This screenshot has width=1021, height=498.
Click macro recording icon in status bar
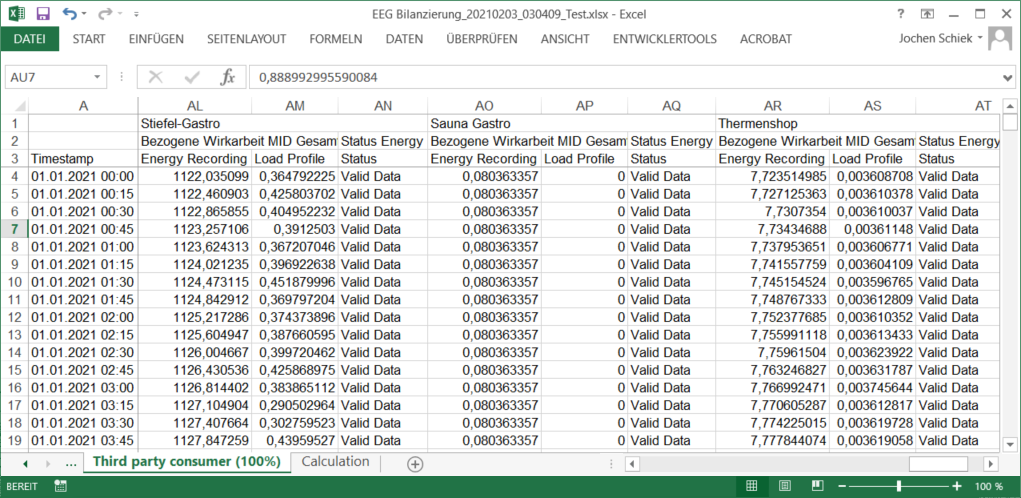click(61, 486)
